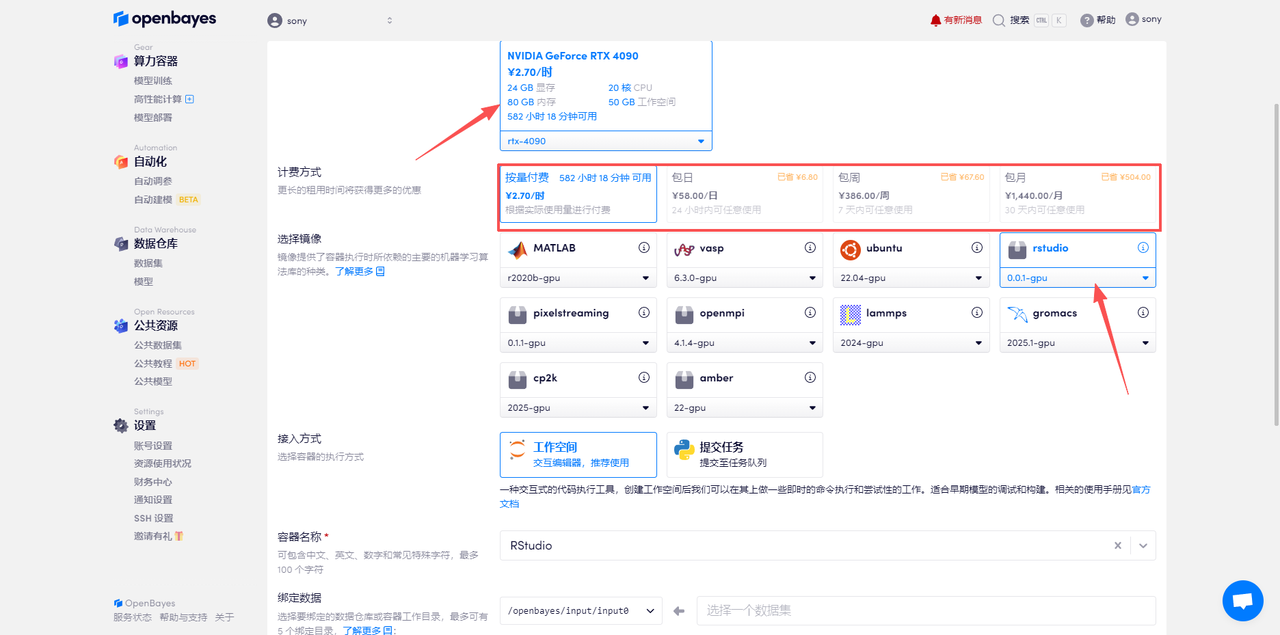Click the MATLAB image logo

[517, 249]
